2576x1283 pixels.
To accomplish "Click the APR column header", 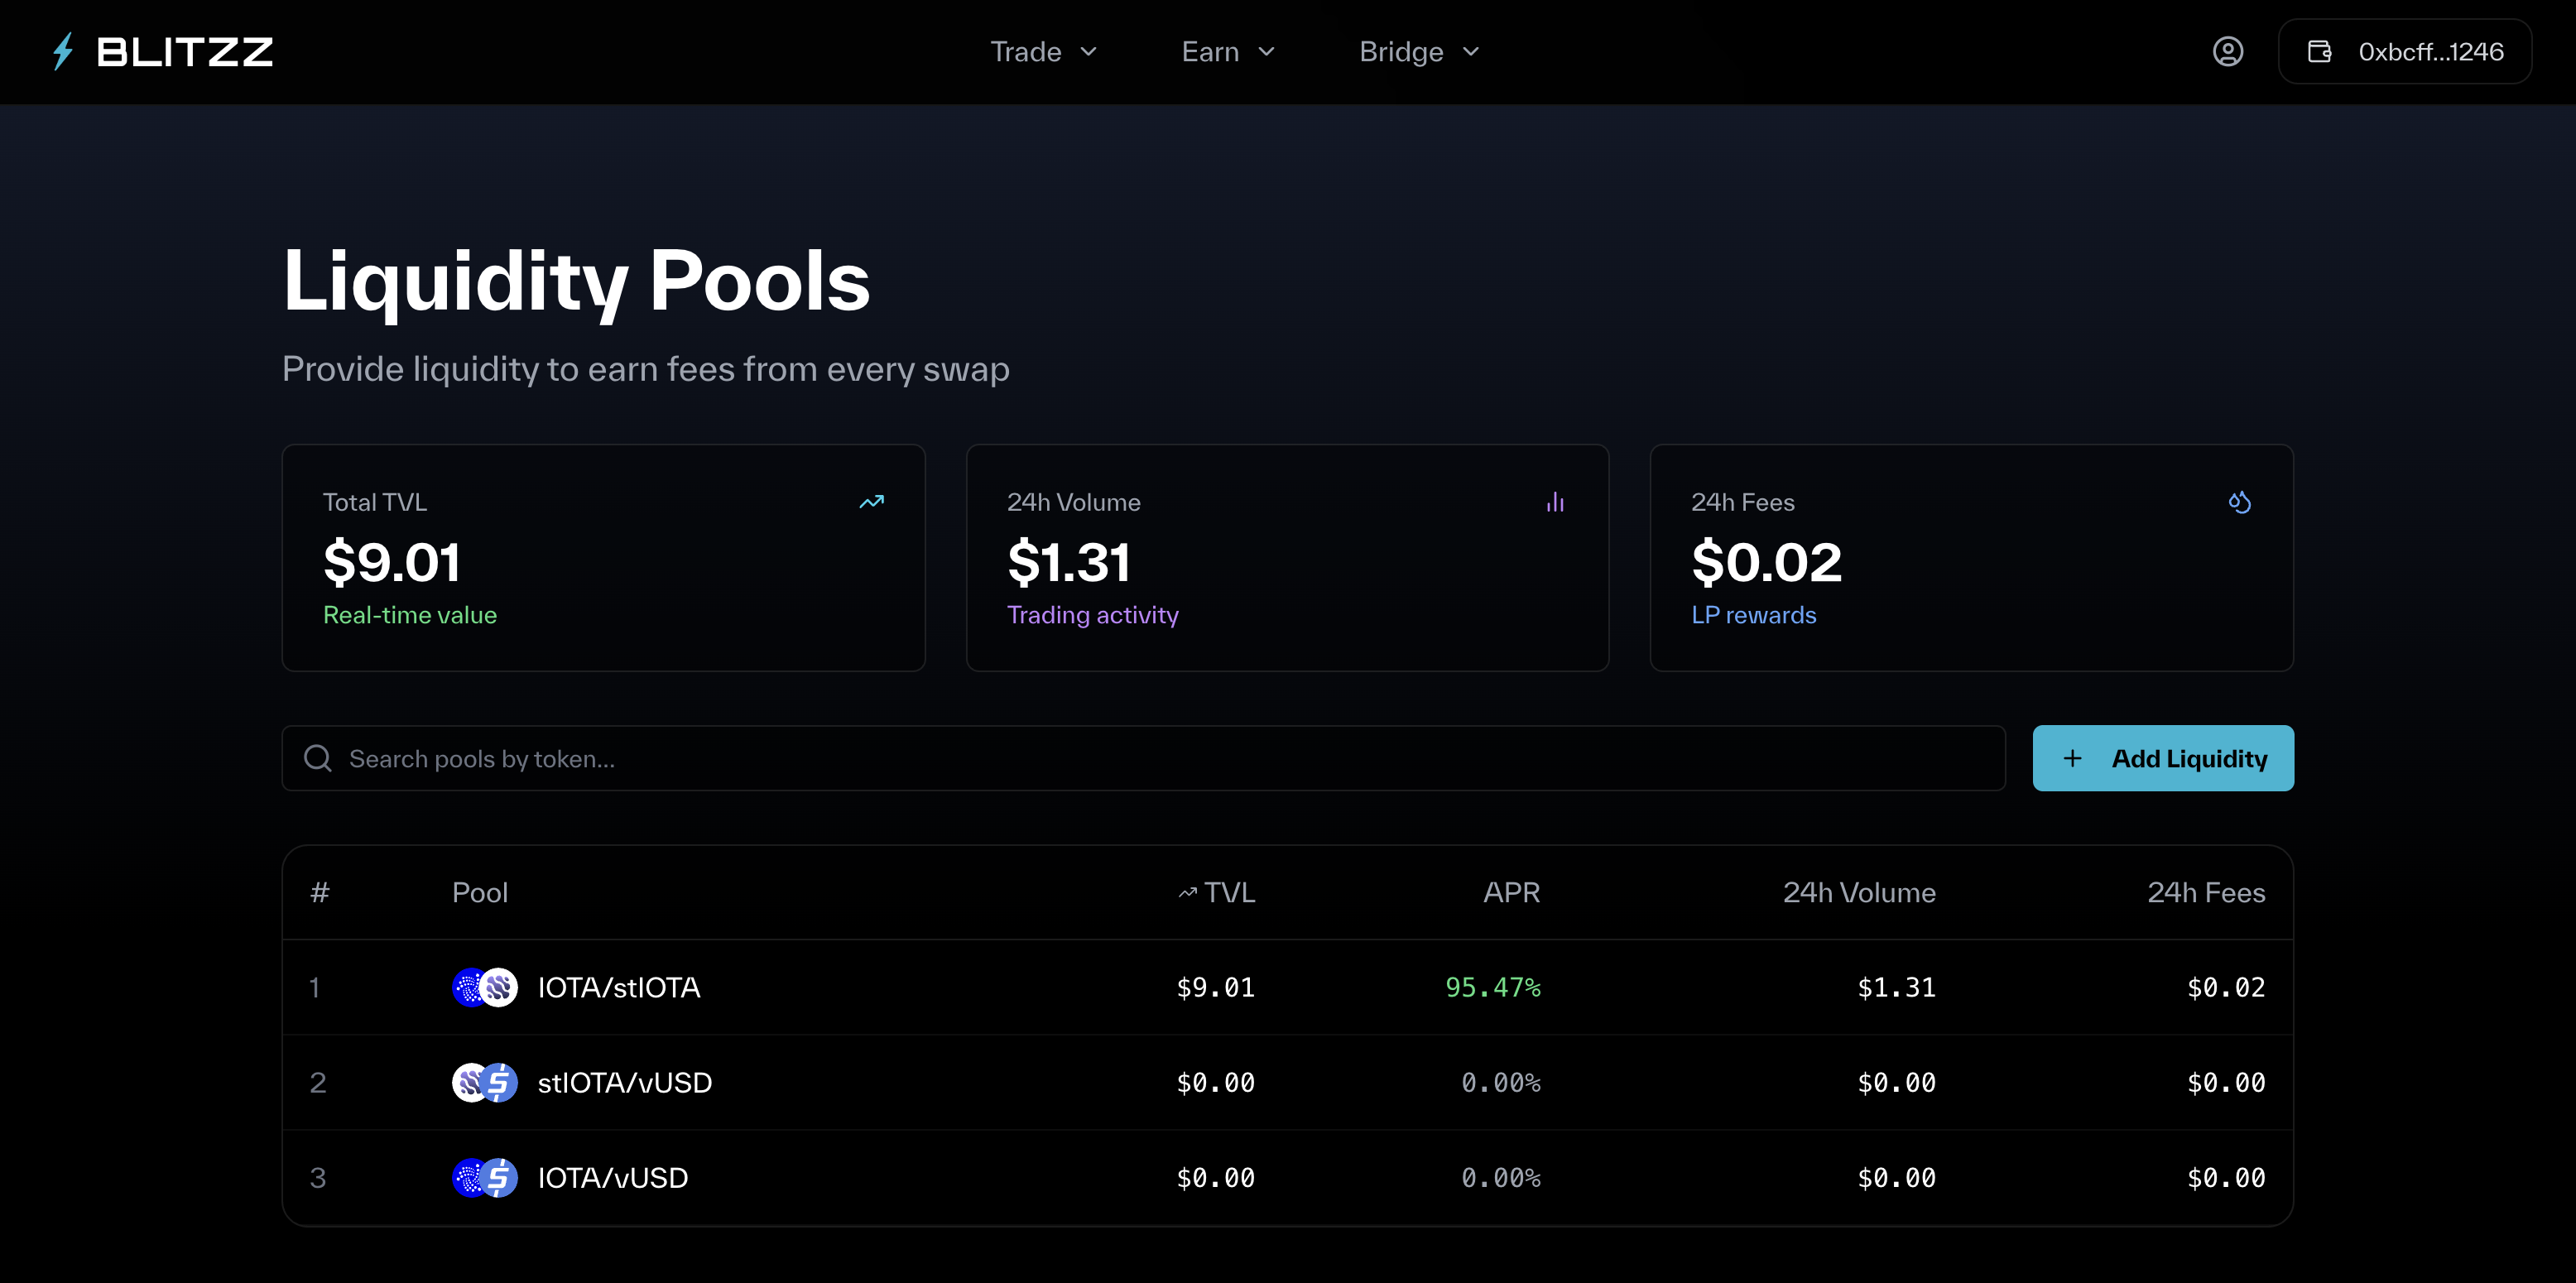I will [x=1511, y=892].
